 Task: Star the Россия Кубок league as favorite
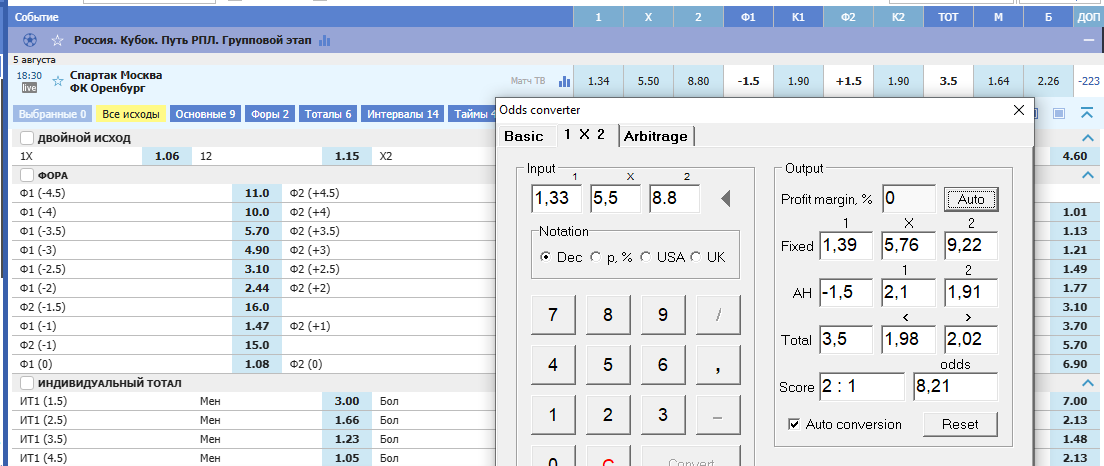pyautogui.click(x=57, y=41)
